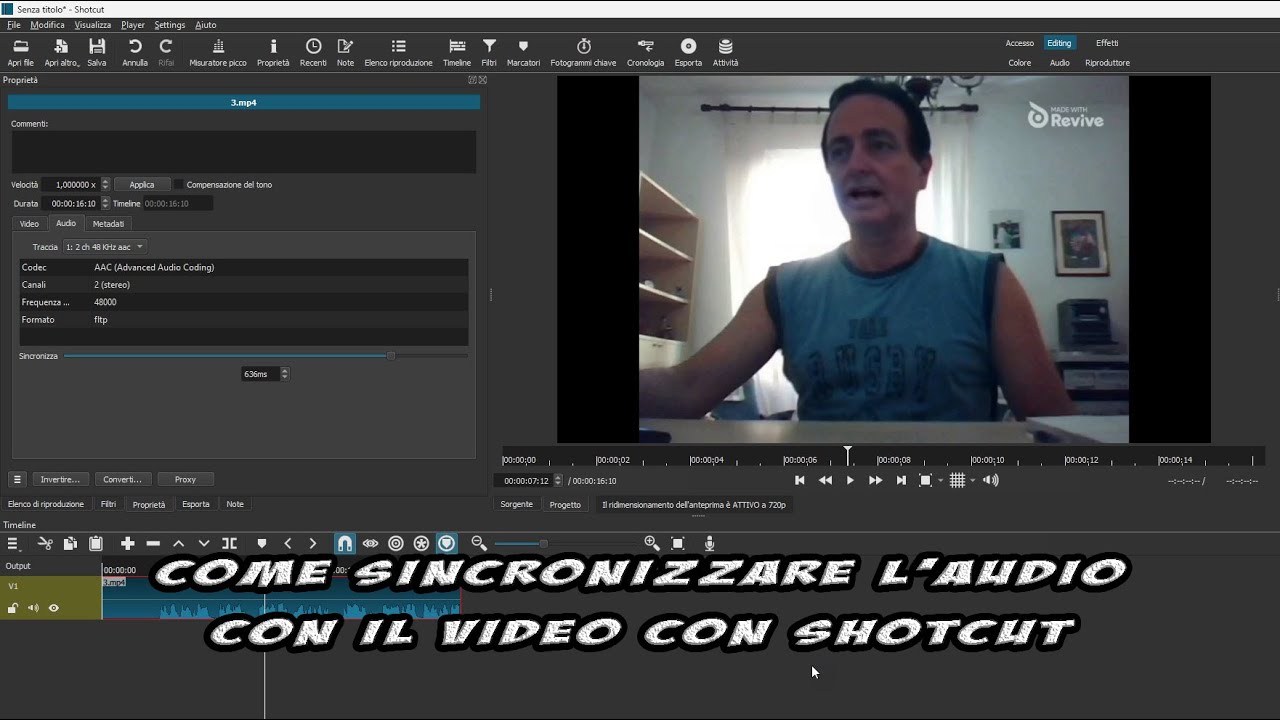Open the timeline hamburger menu
Screen dimensions: 1280x720
(13, 543)
